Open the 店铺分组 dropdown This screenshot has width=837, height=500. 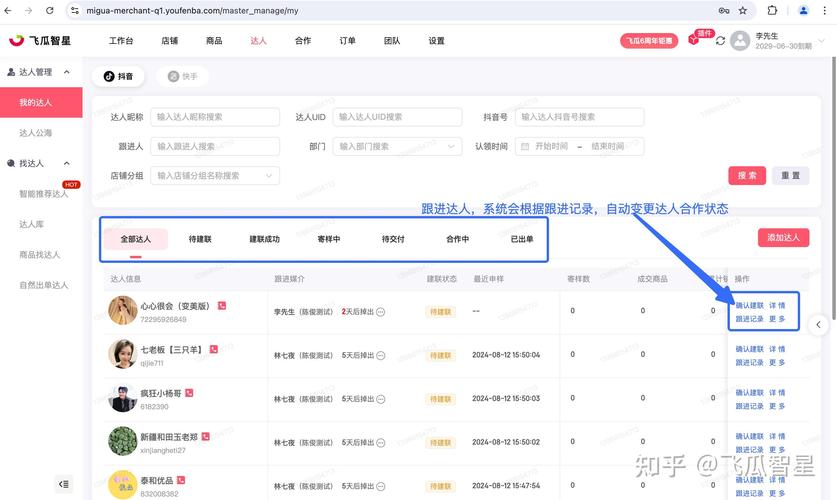coord(215,175)
